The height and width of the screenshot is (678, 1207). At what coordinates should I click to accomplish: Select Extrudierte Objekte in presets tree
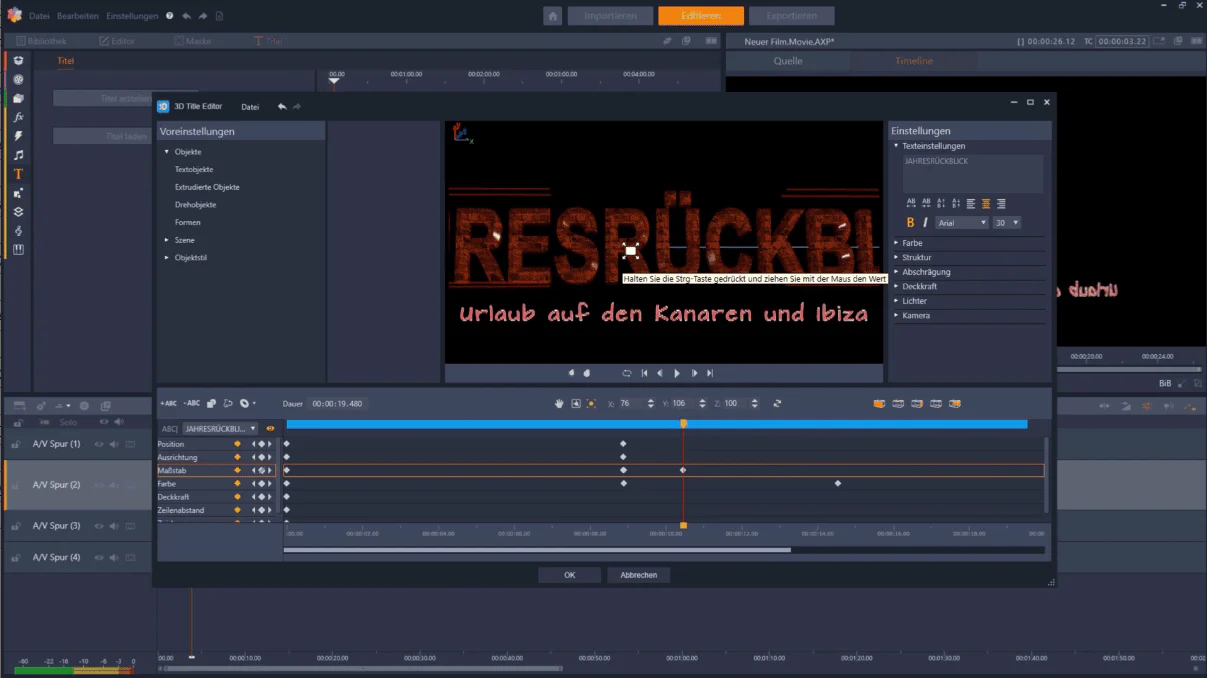[207, 187]
